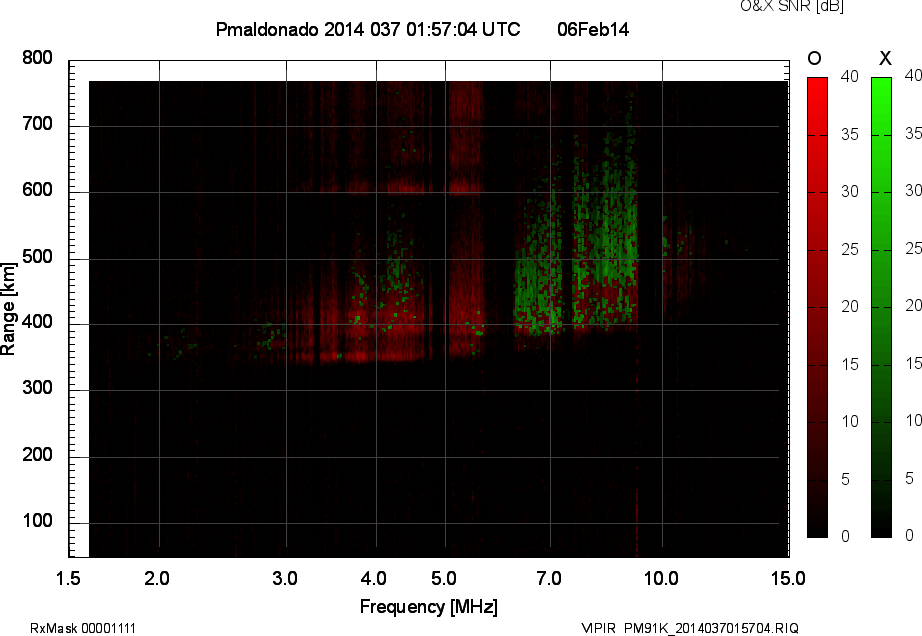Click the 30 value on O colorbar scale
Image resolution: width=922 pixels, height=636 pixels.
pyautogui.click(x=850, y=192)
